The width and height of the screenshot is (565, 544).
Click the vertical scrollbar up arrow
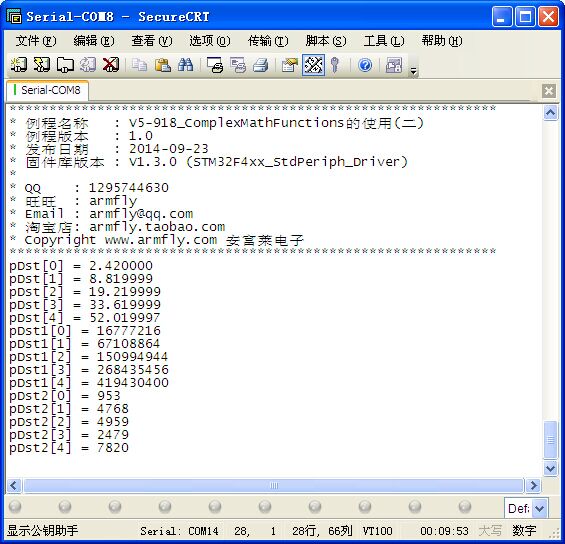click(x=550, y=113)
